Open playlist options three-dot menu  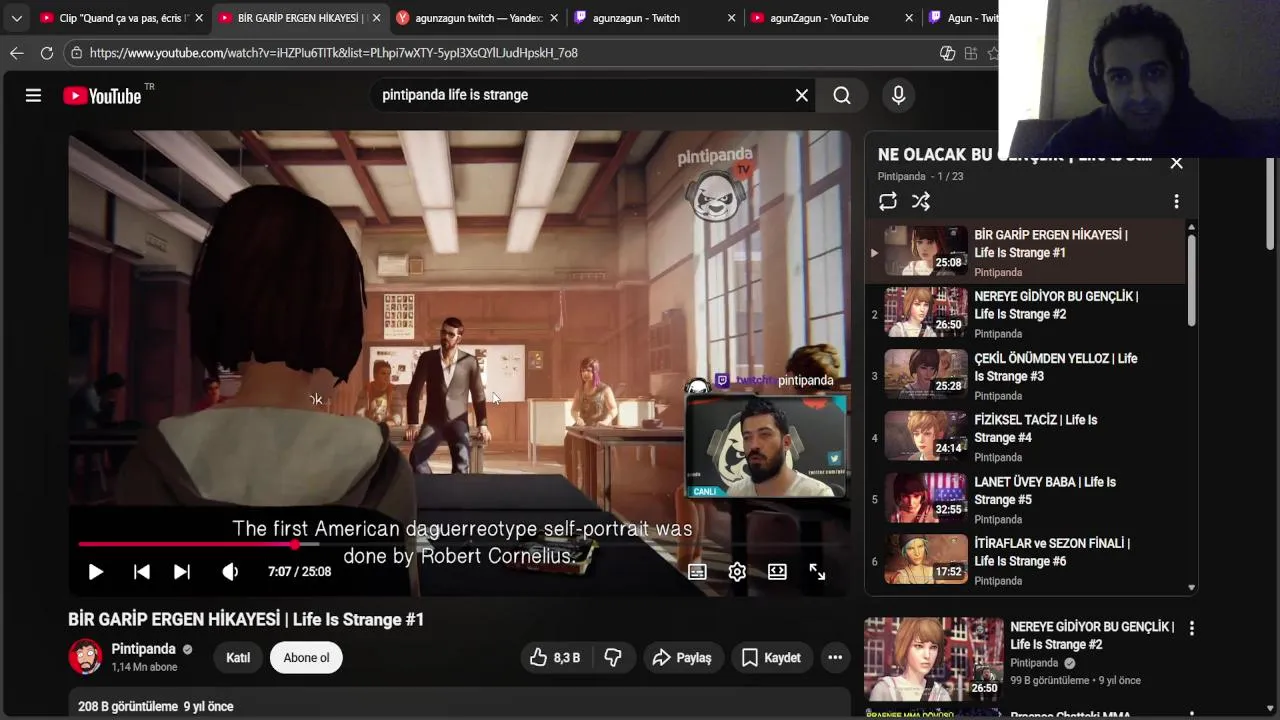(1176, 201)
